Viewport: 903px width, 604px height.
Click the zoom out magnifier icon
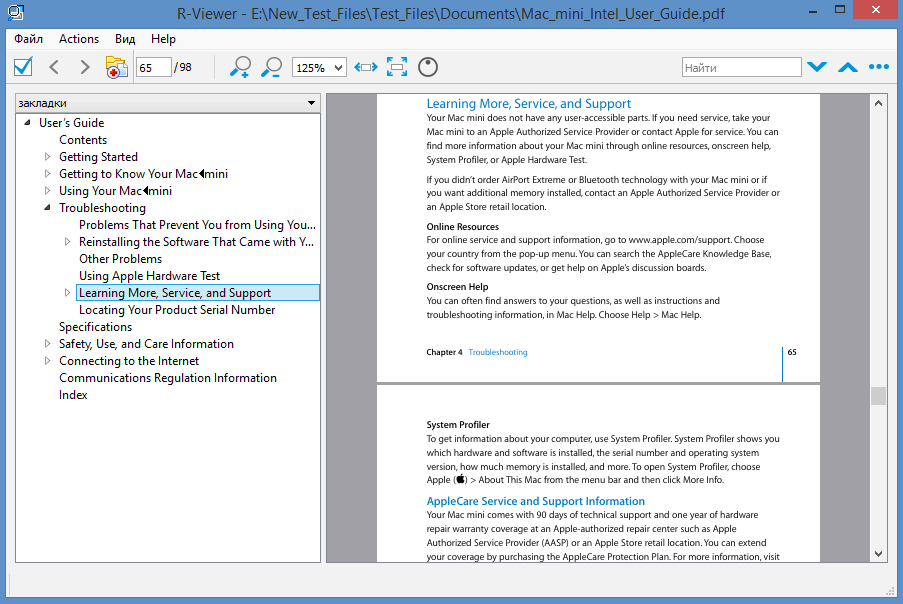coord(271,67)
